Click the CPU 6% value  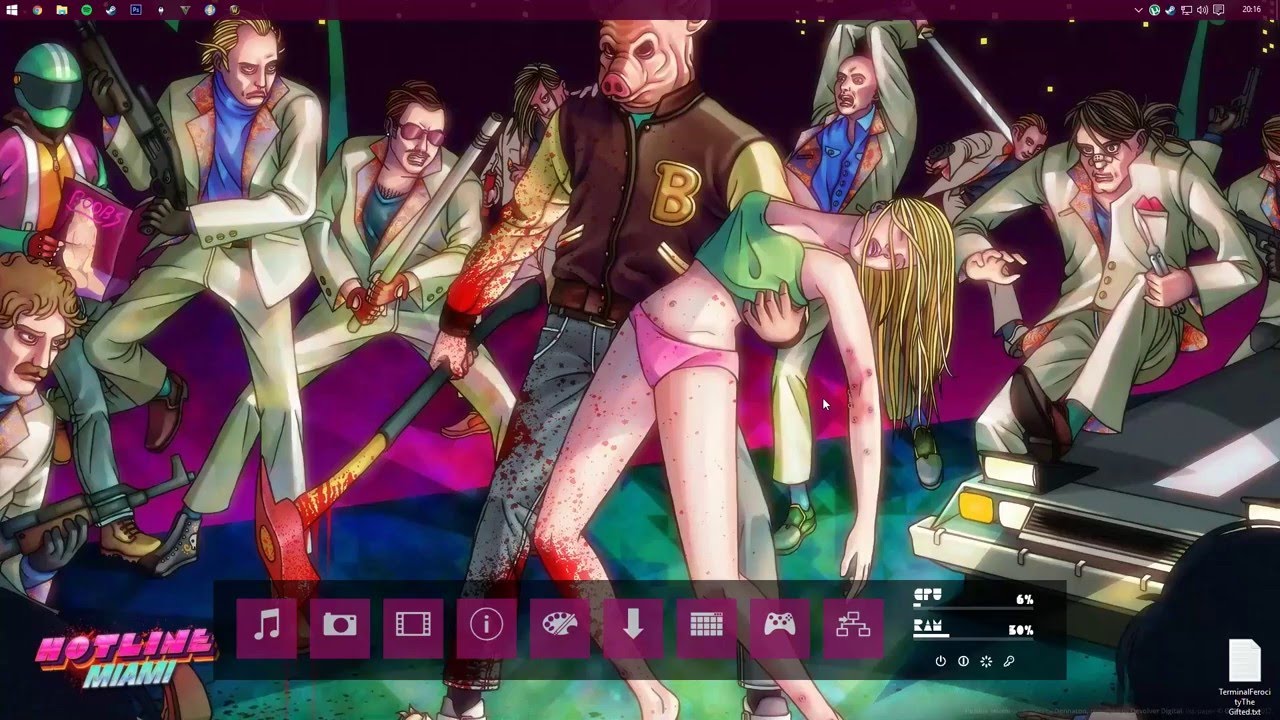(x=1024, y=599)
